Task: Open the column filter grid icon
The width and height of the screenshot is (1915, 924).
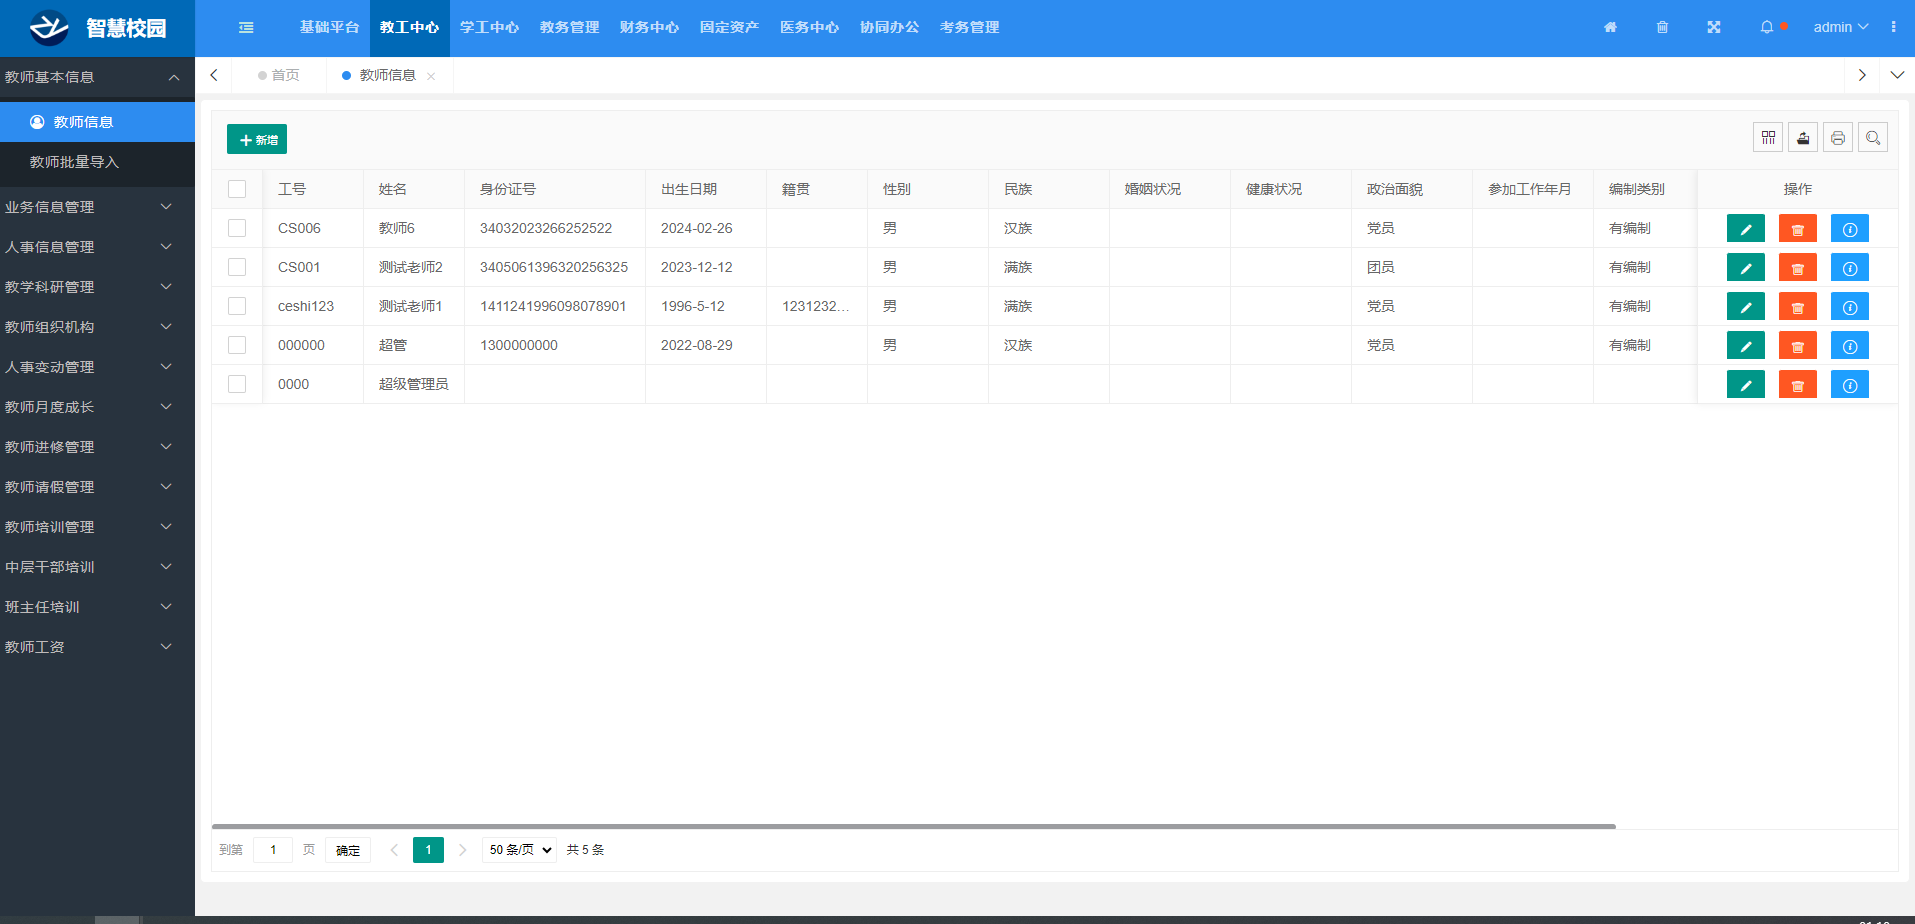Action: (1768, 138)
